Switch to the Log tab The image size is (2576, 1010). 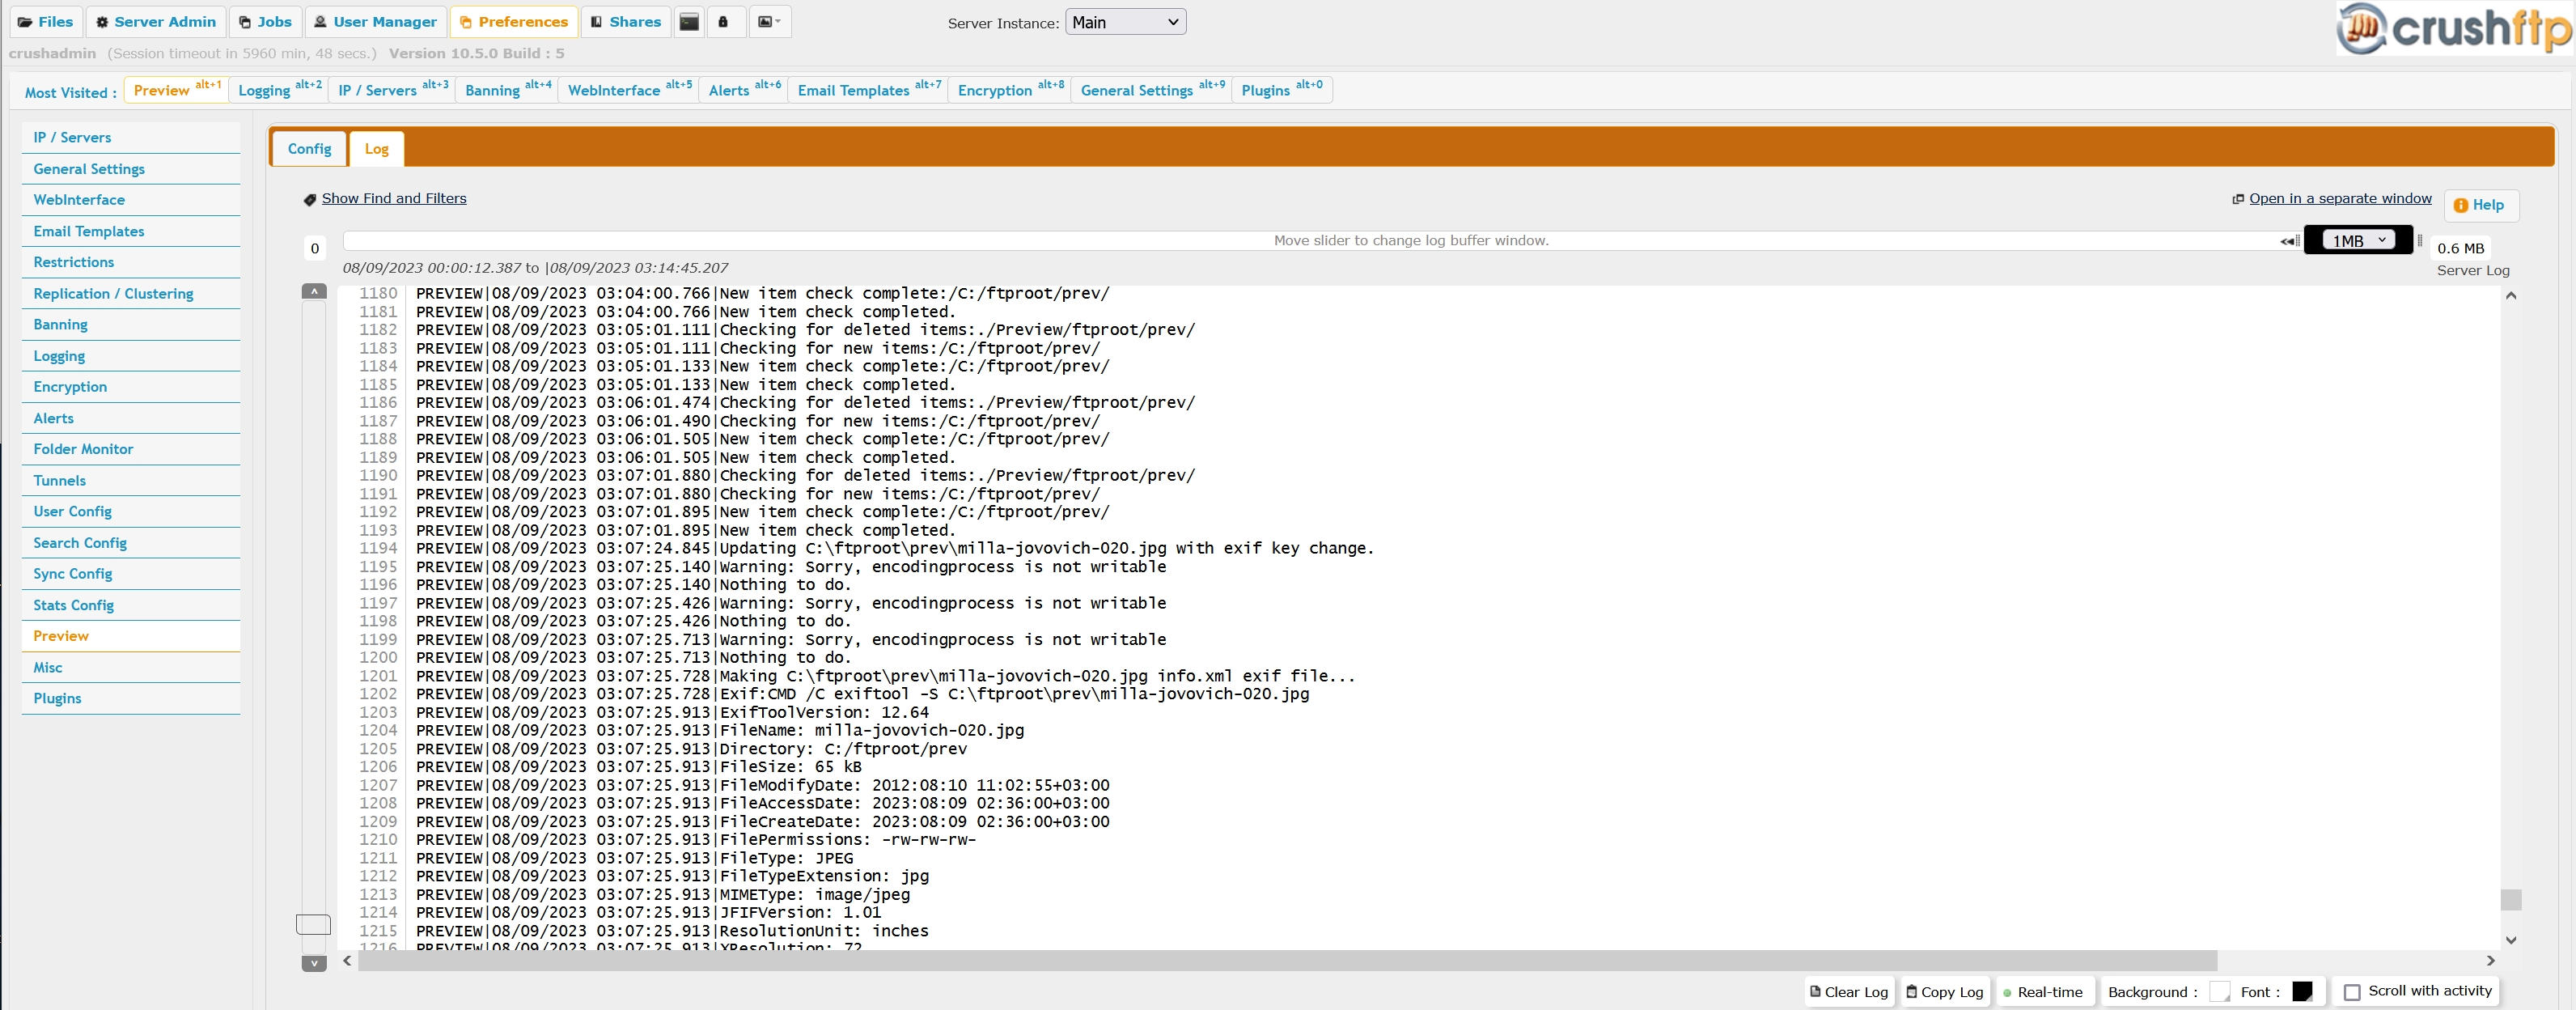tap(376, 149)
